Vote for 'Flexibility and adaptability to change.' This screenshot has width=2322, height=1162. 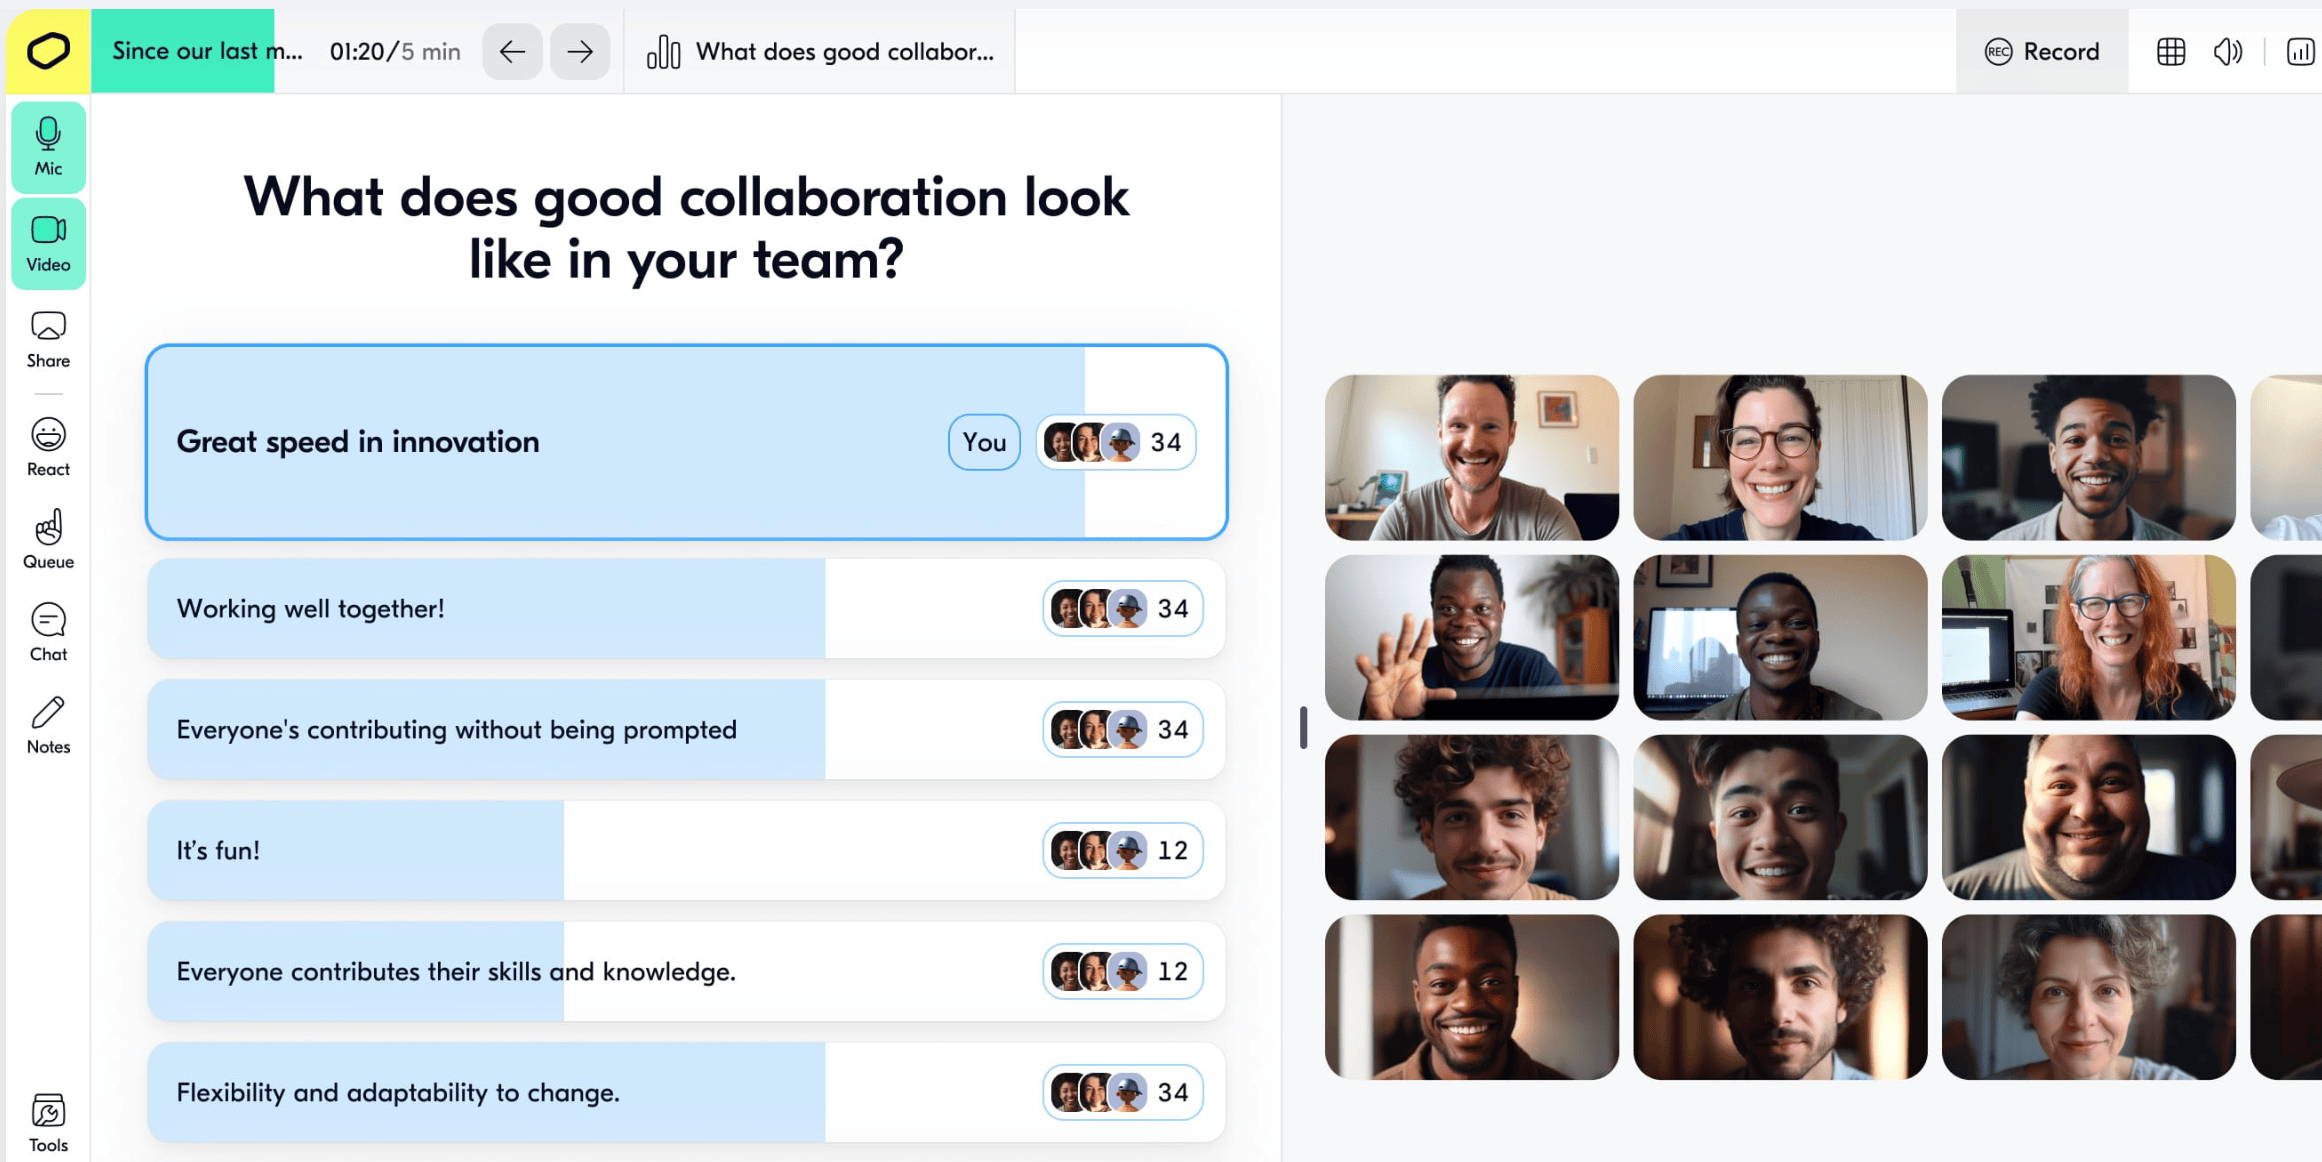(x=686, y=1092)
